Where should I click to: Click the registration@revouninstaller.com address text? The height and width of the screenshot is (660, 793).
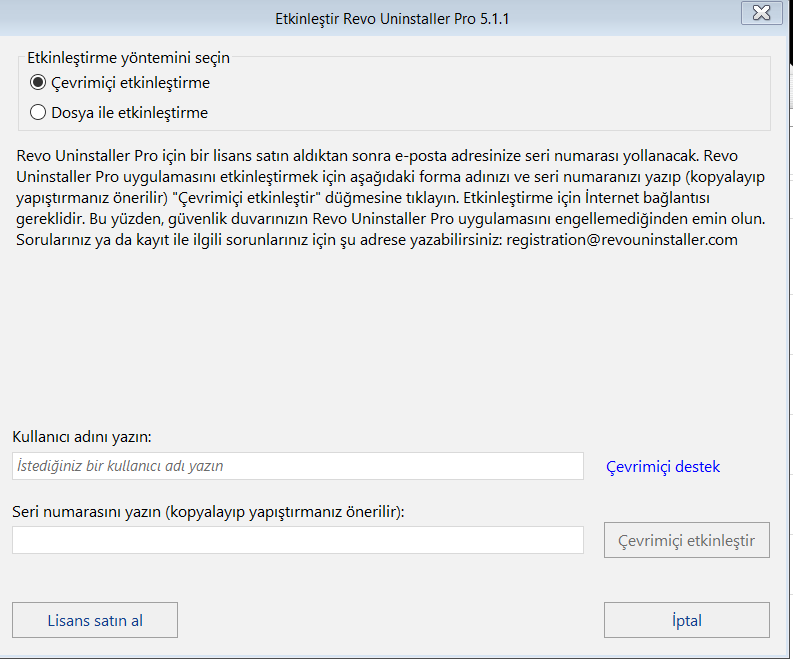click(x=622, y=240)
